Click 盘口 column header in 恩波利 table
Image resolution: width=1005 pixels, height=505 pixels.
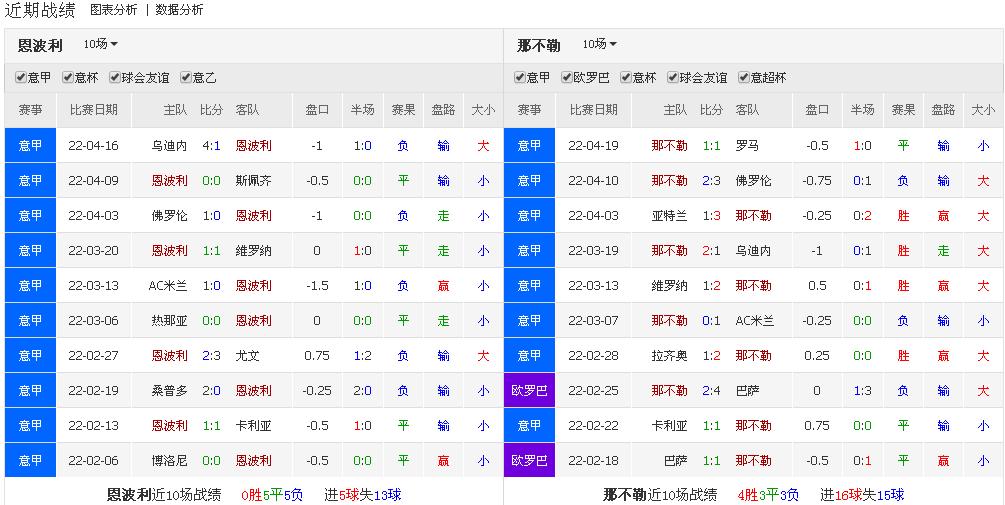coord(317,110)
